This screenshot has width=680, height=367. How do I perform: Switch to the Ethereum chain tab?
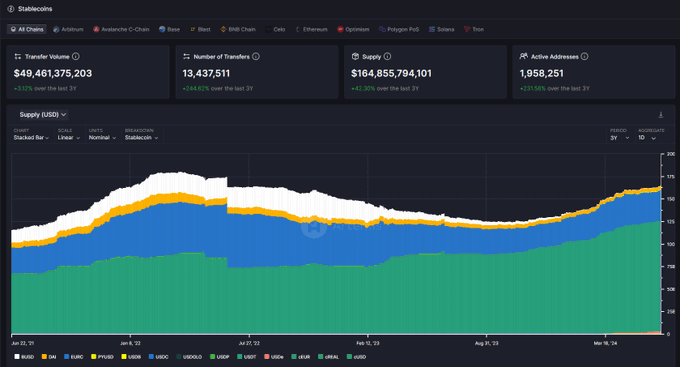311,29
